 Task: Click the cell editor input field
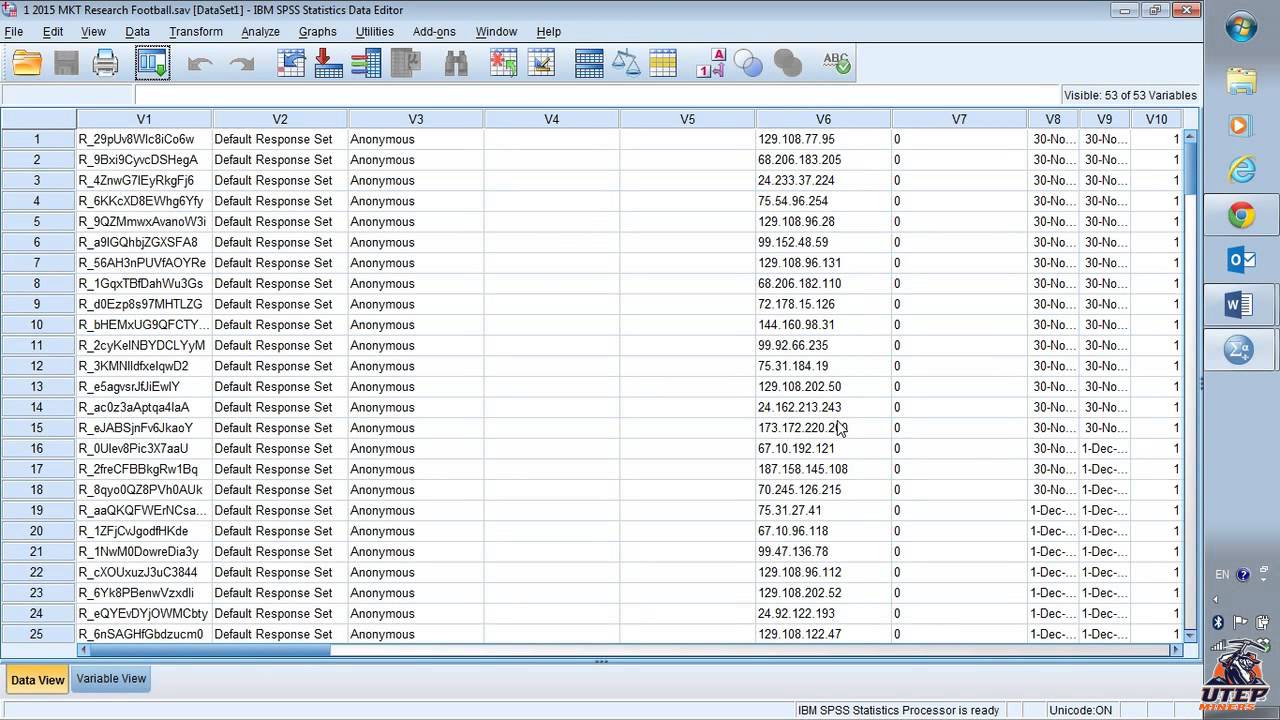point(596,95)
